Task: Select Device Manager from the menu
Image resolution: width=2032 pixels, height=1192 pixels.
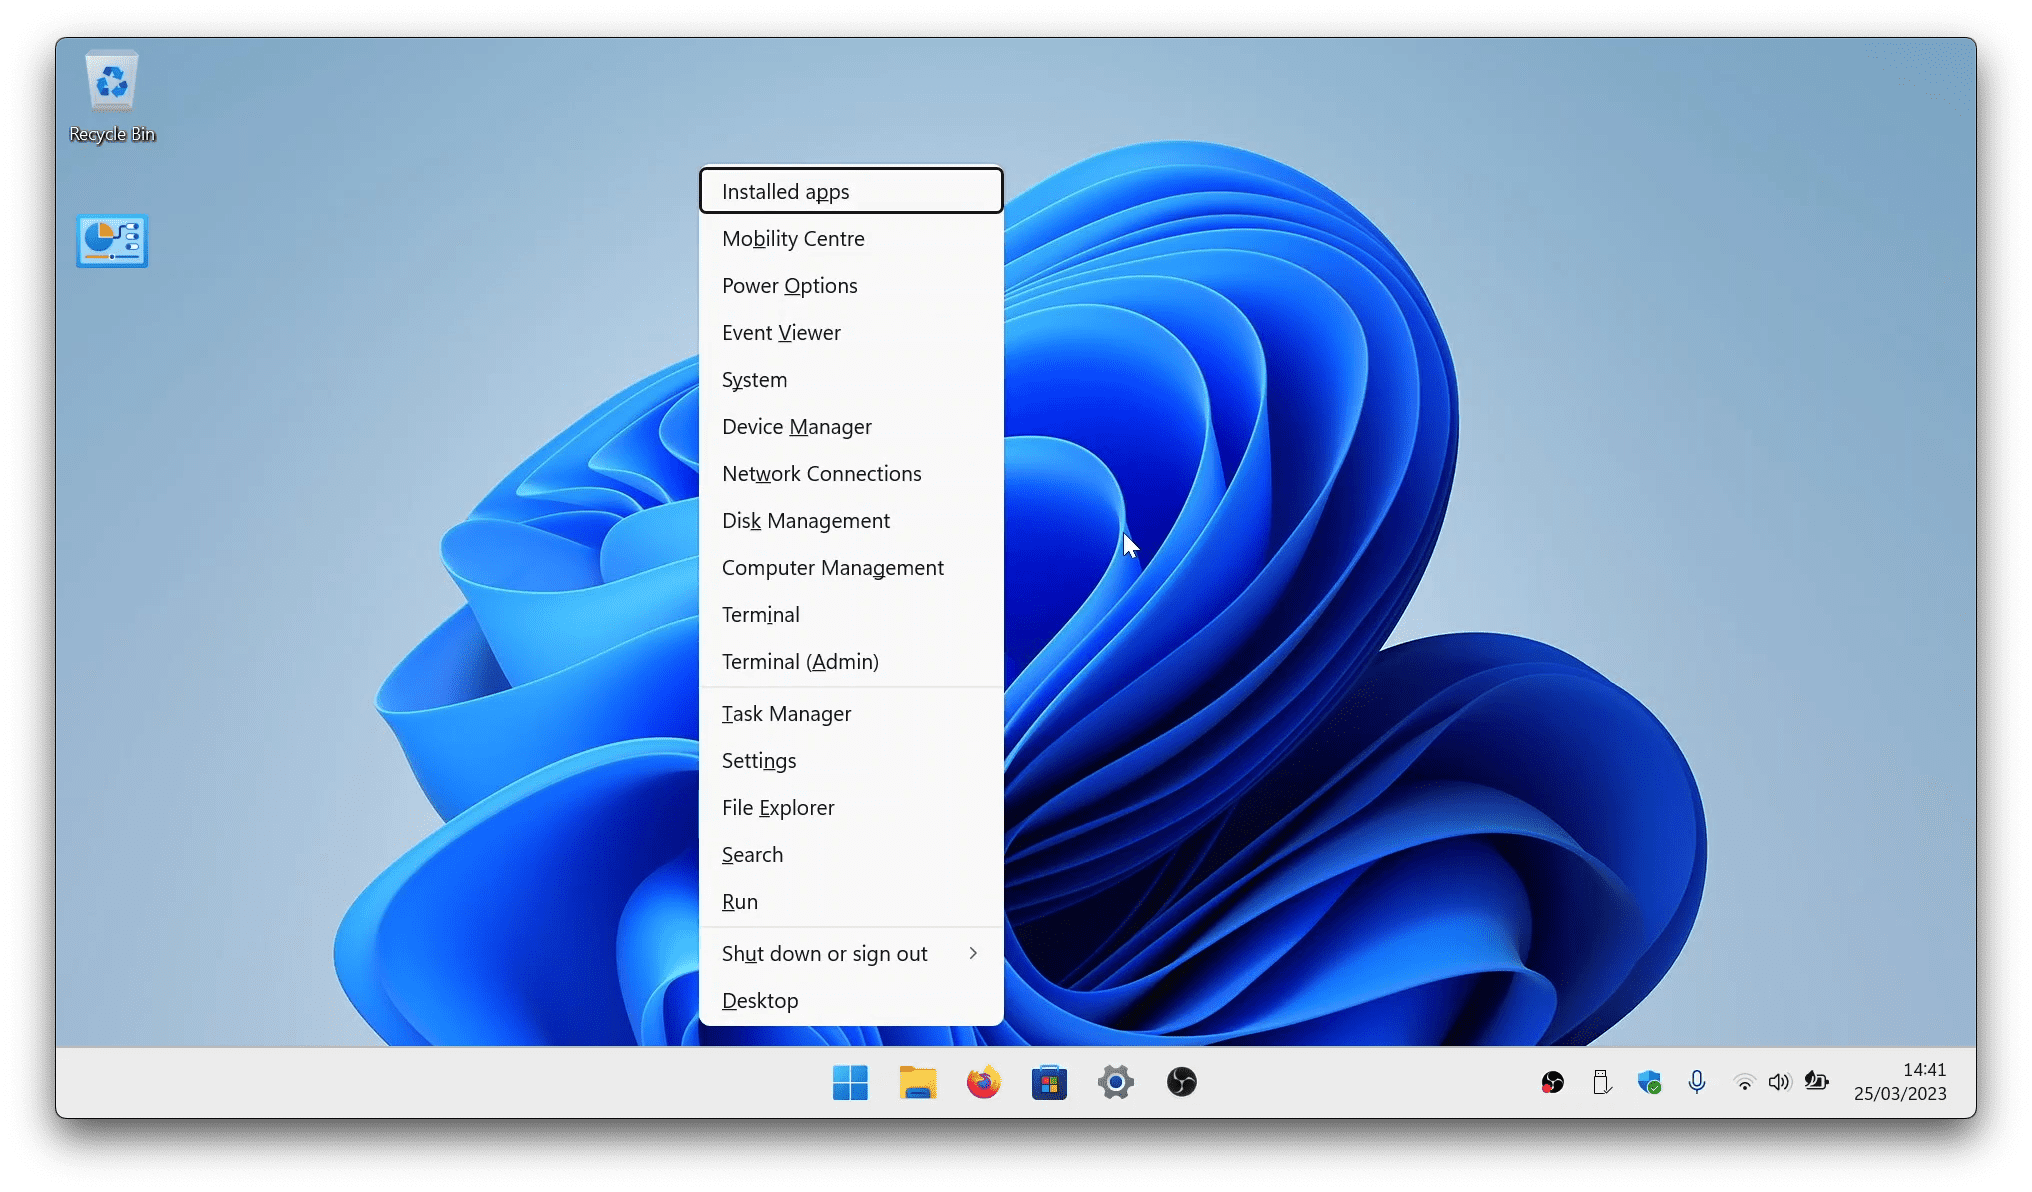Action: (x=797, y=427)
